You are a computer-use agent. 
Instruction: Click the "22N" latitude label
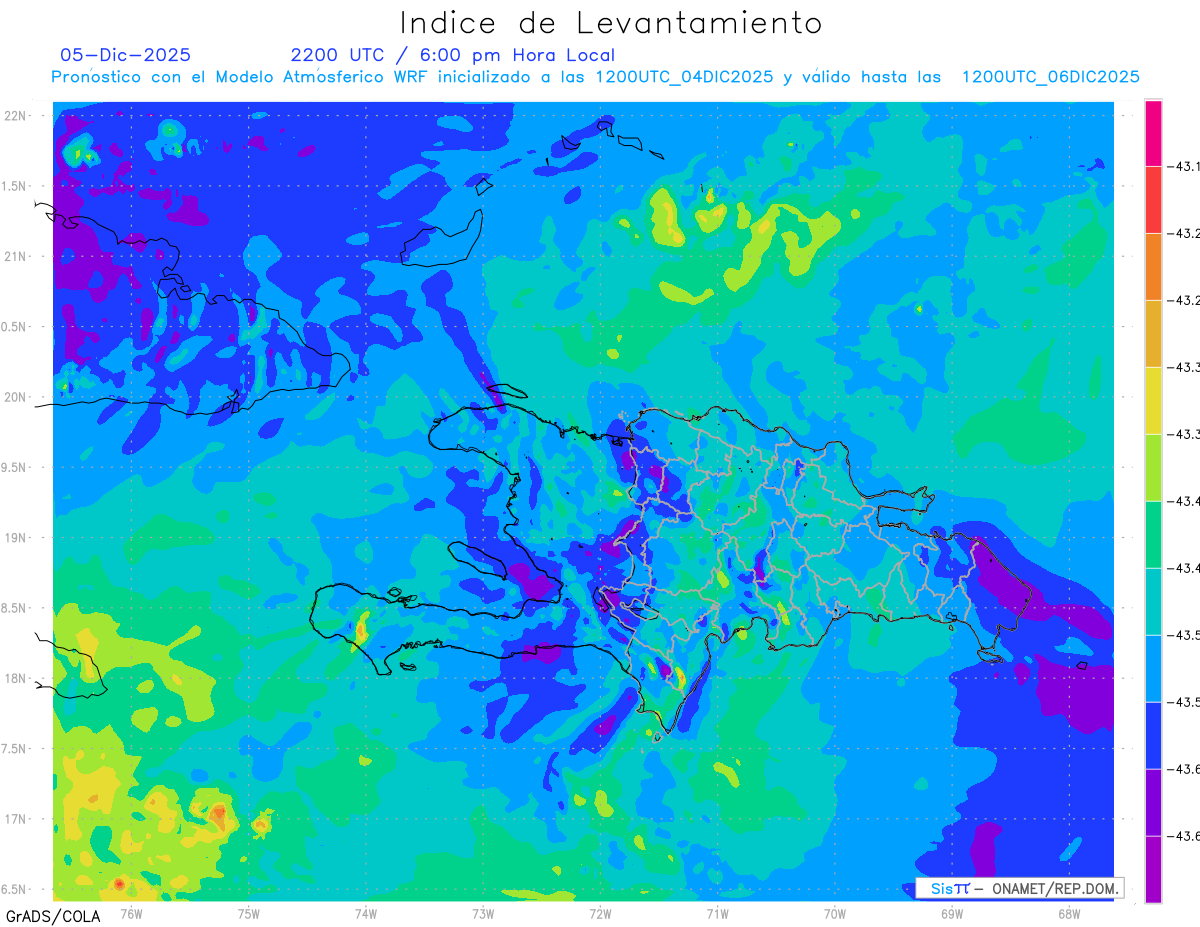coord(16,116)
